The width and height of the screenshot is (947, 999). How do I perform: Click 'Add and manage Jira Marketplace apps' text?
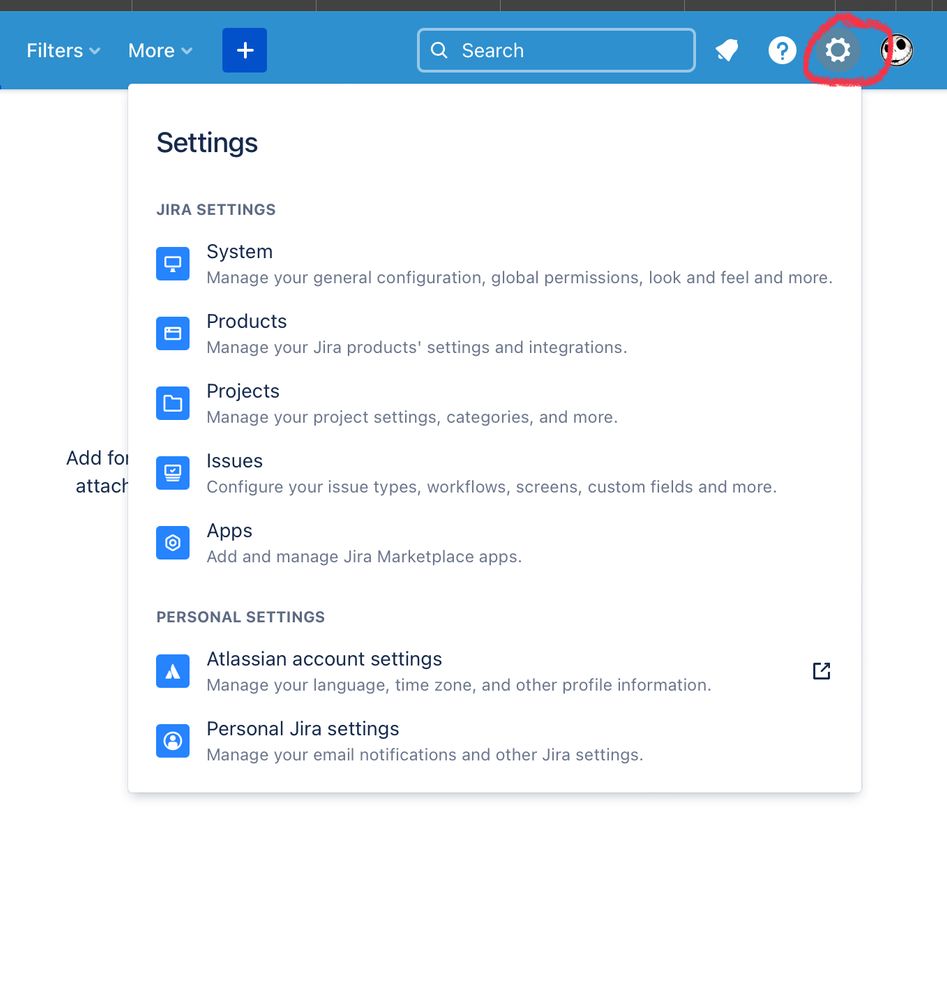[x=364, y=557]
